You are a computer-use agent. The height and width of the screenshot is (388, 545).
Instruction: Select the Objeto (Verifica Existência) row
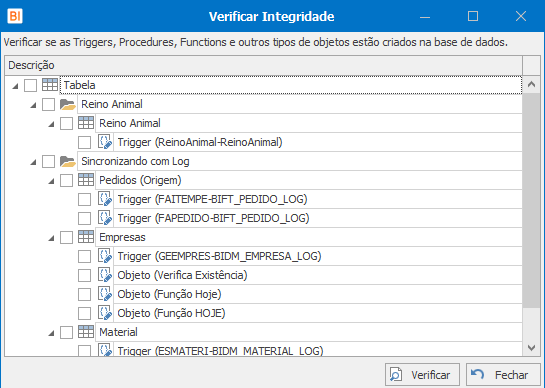point(318,275)
